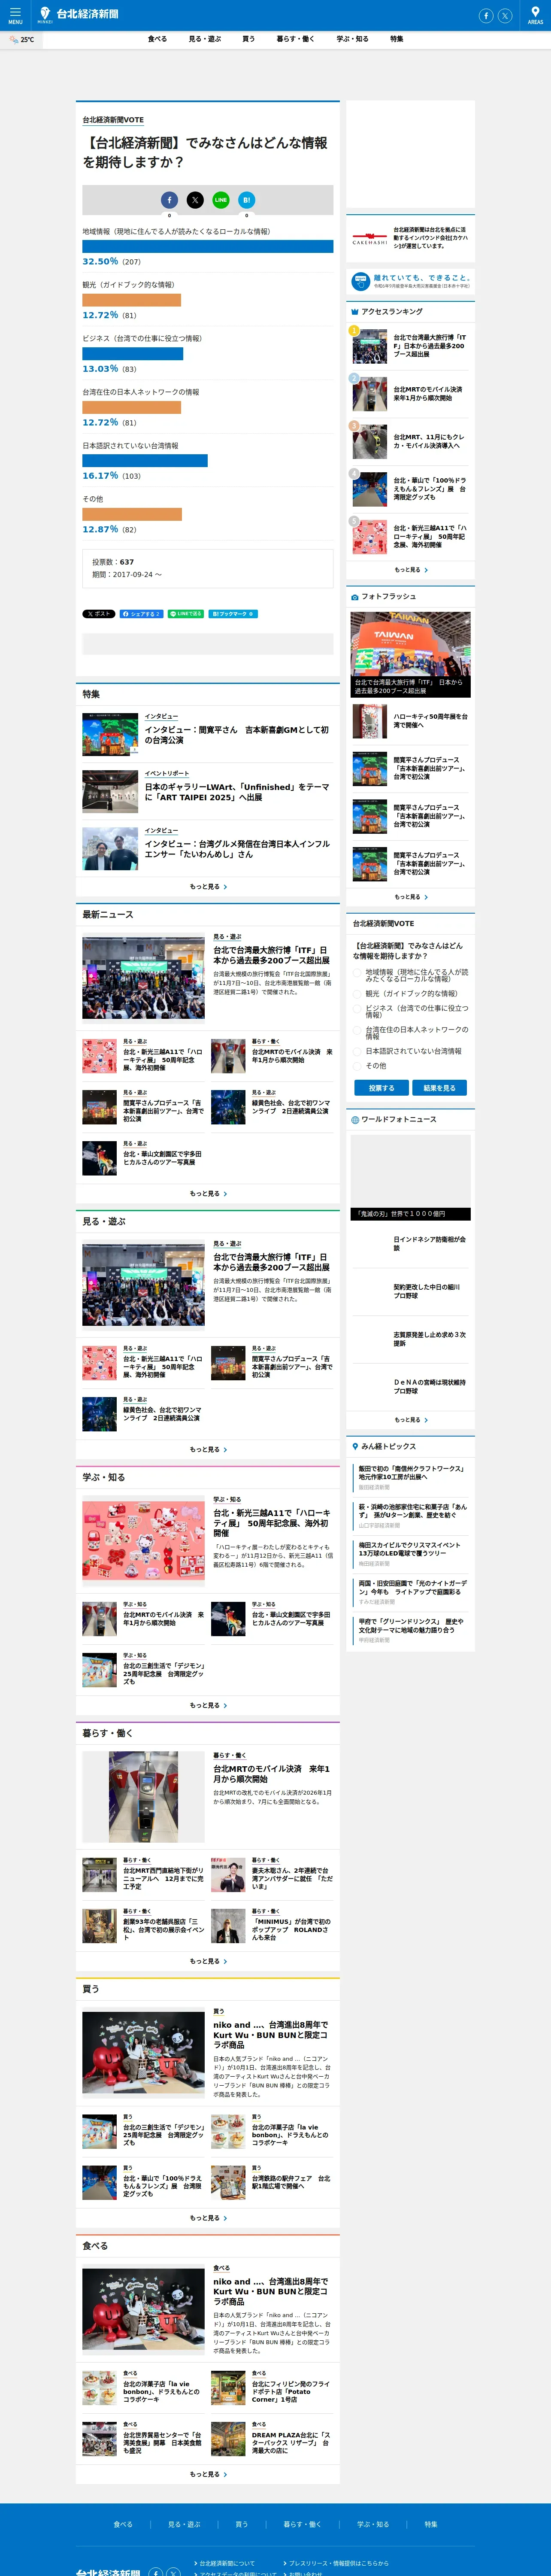The image size is (551, 2576).
Task: Click the 投票する button
Action: click(381, 1088)
